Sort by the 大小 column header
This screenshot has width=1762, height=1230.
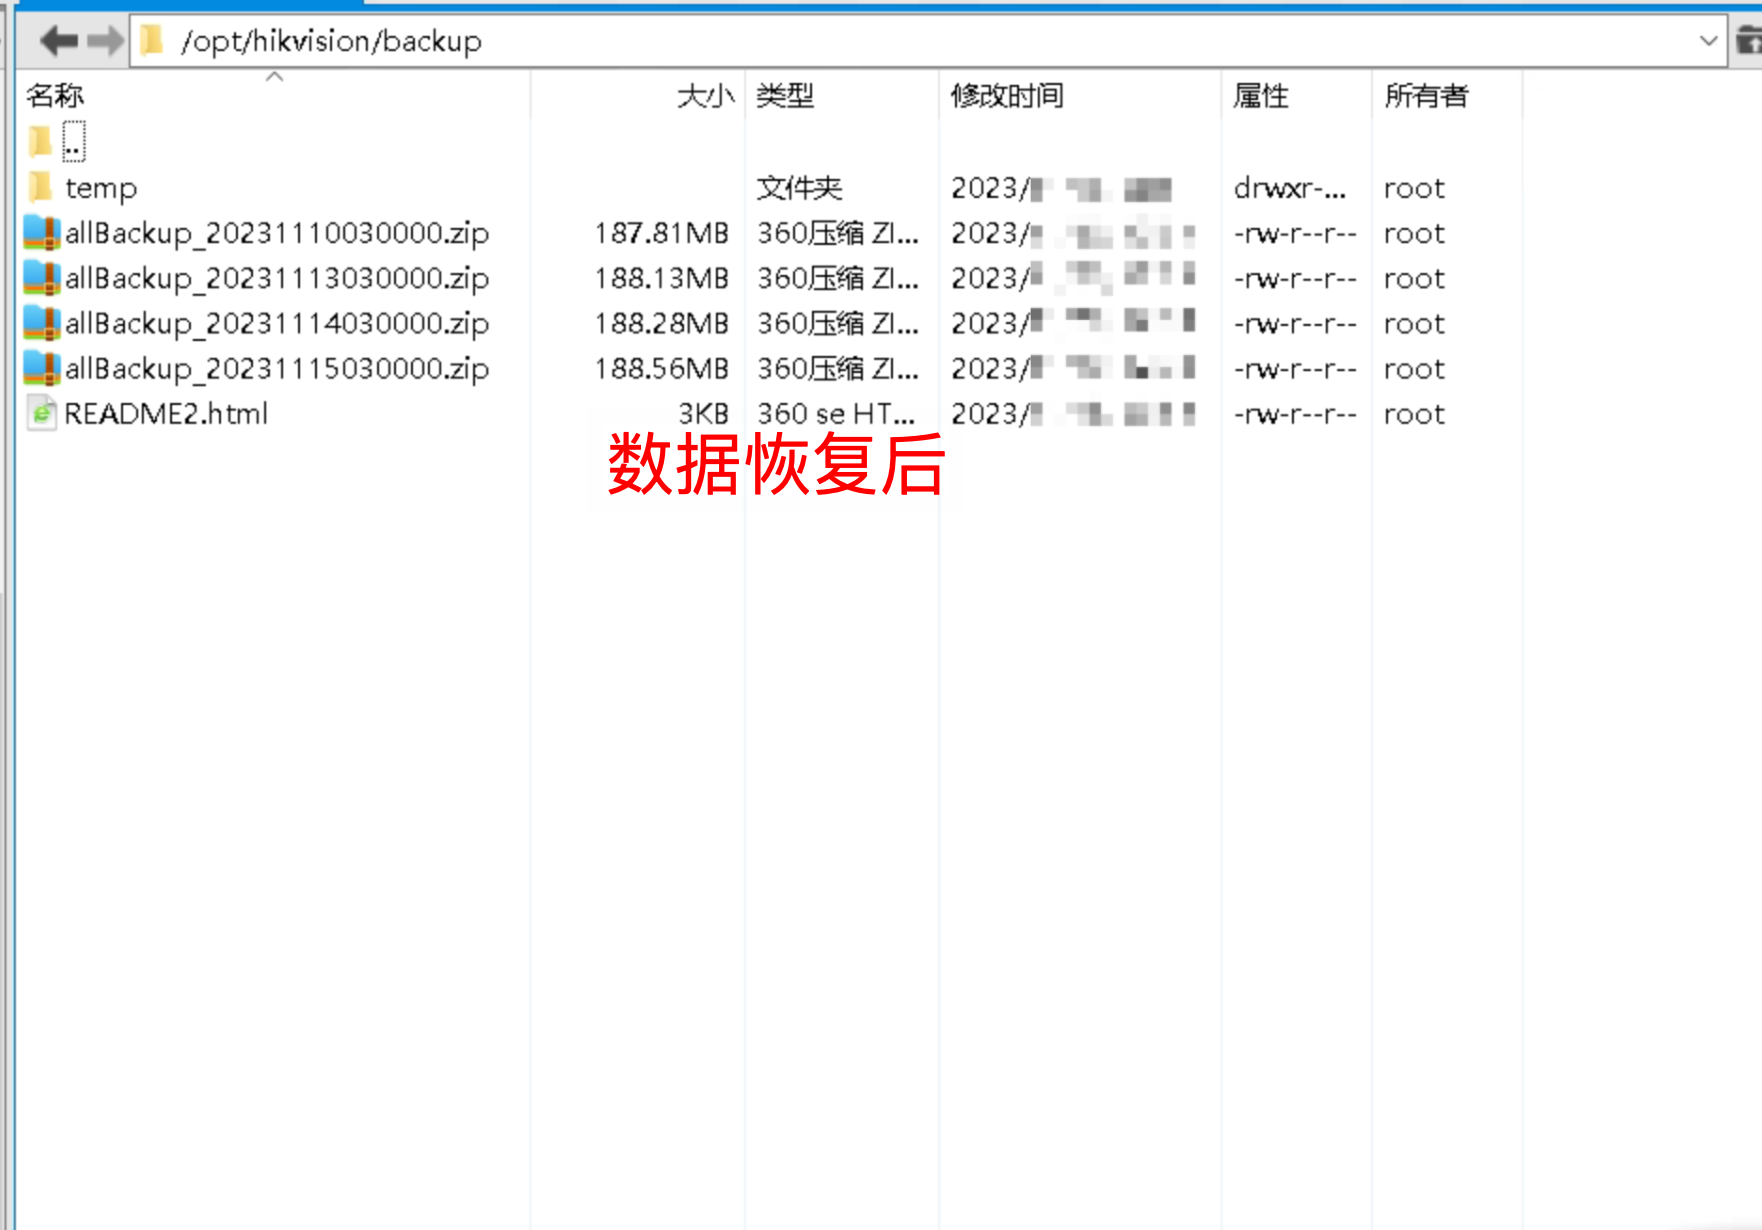coord(706,96)
